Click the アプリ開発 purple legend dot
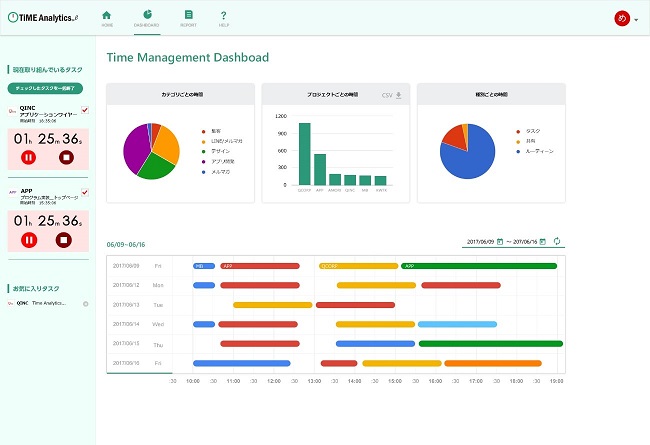The width and height of the screenshot is (650, 445). 204,162
